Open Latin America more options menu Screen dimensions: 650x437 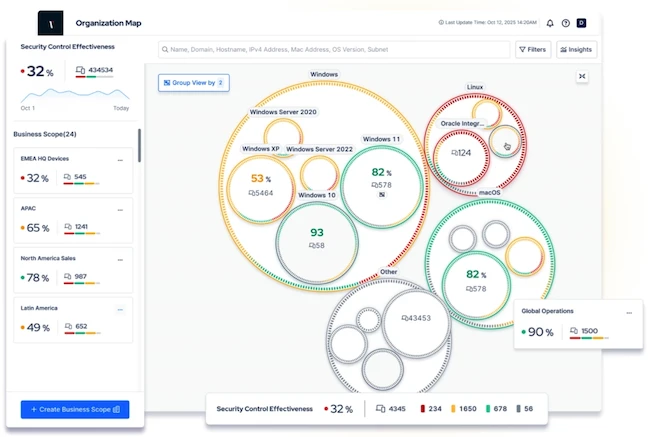pos(120,309)
